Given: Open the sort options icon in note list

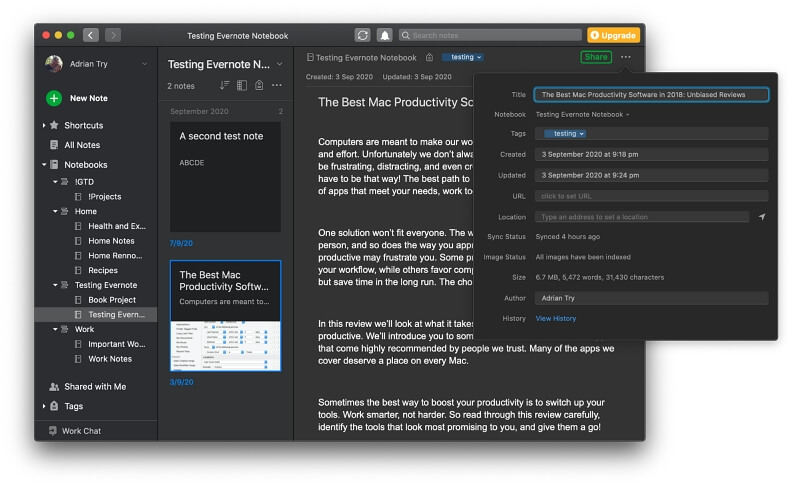Looking at the screenshot, I should [224, 85].
